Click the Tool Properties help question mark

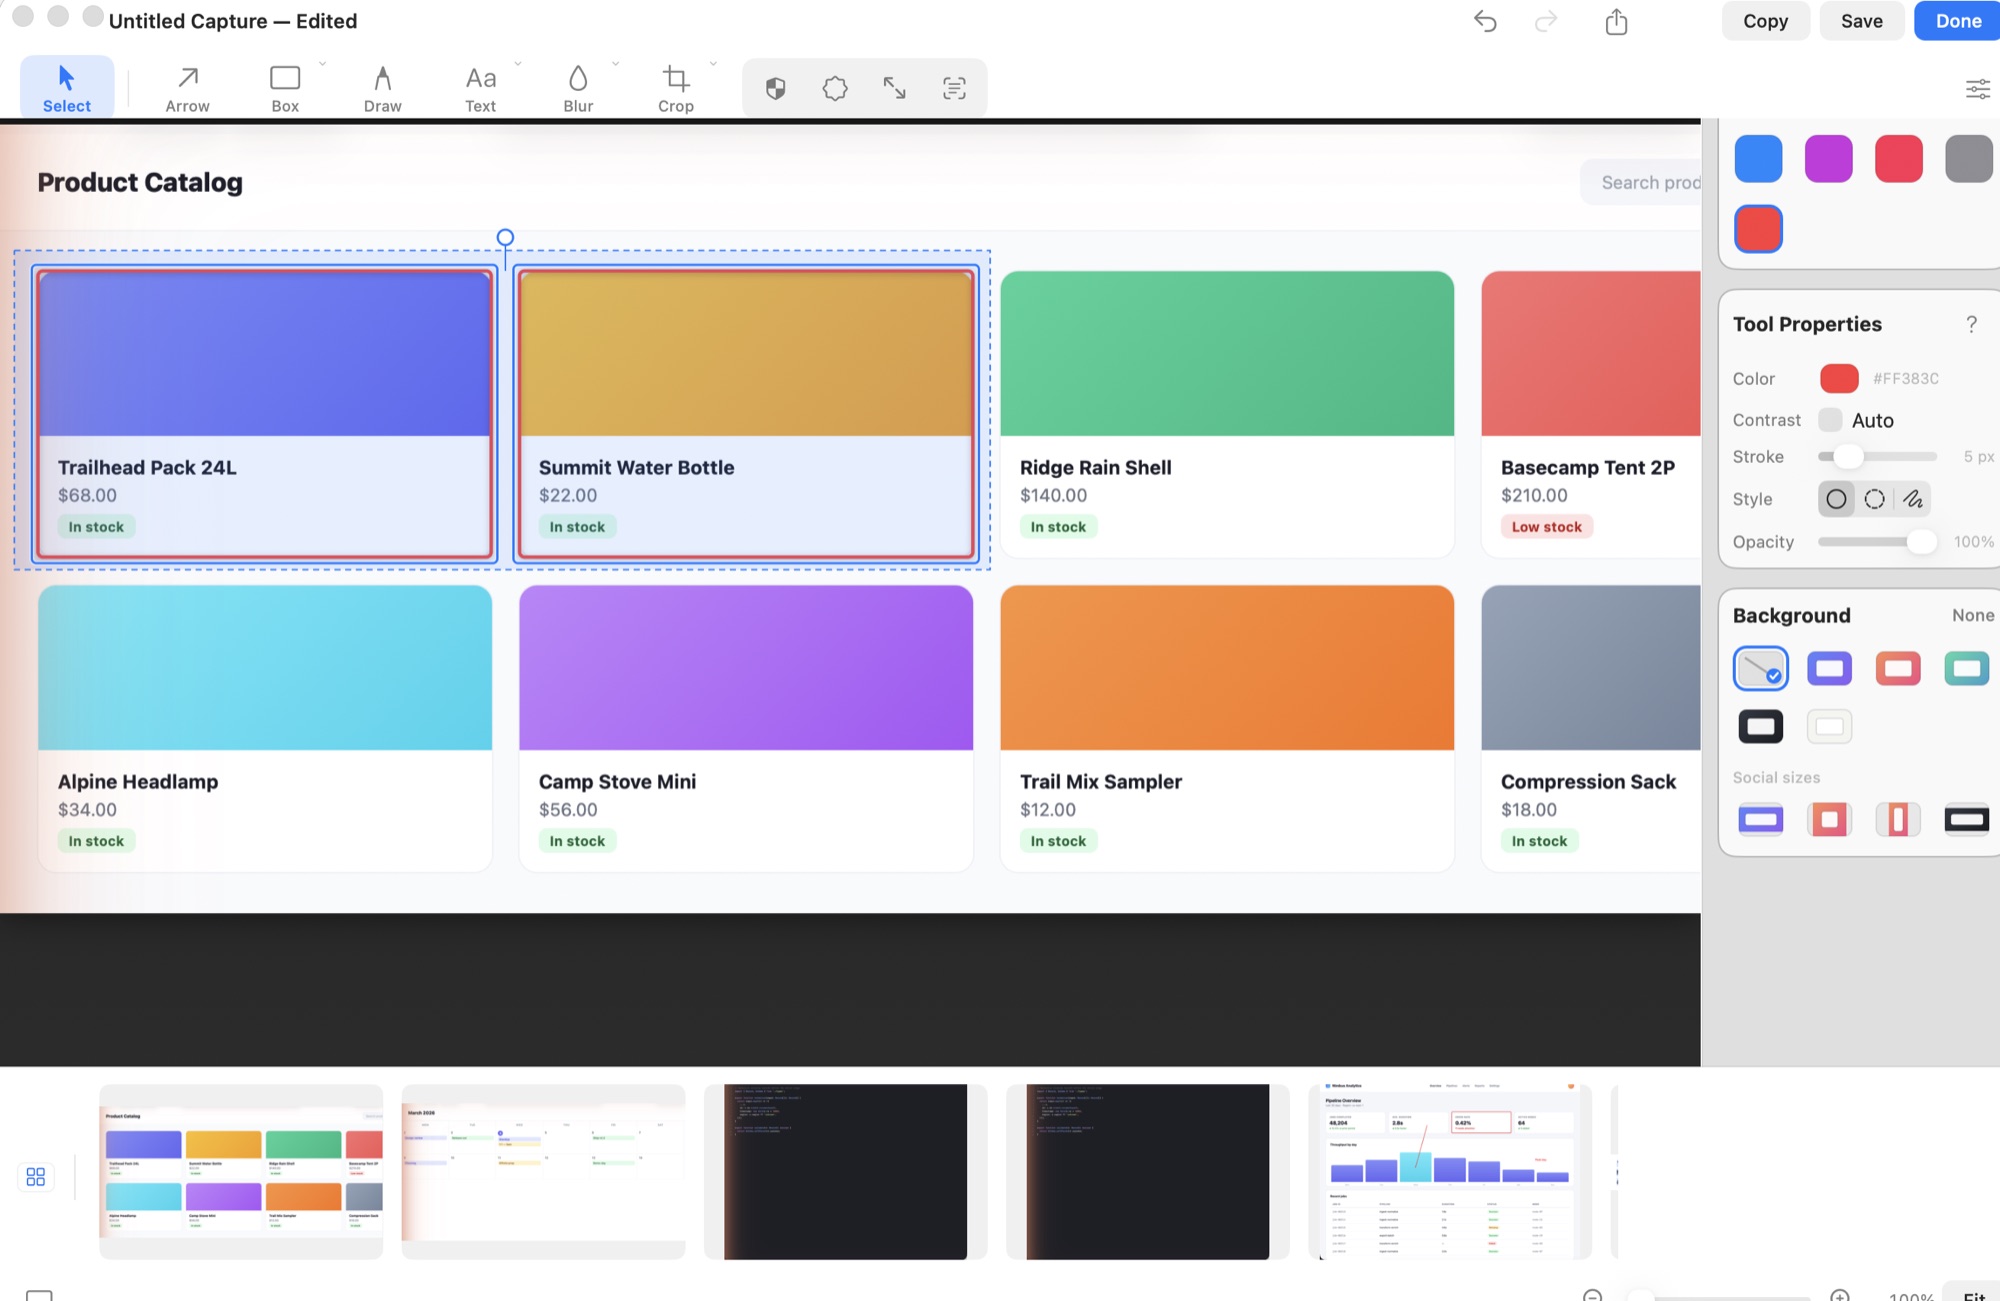point(1971,324)
